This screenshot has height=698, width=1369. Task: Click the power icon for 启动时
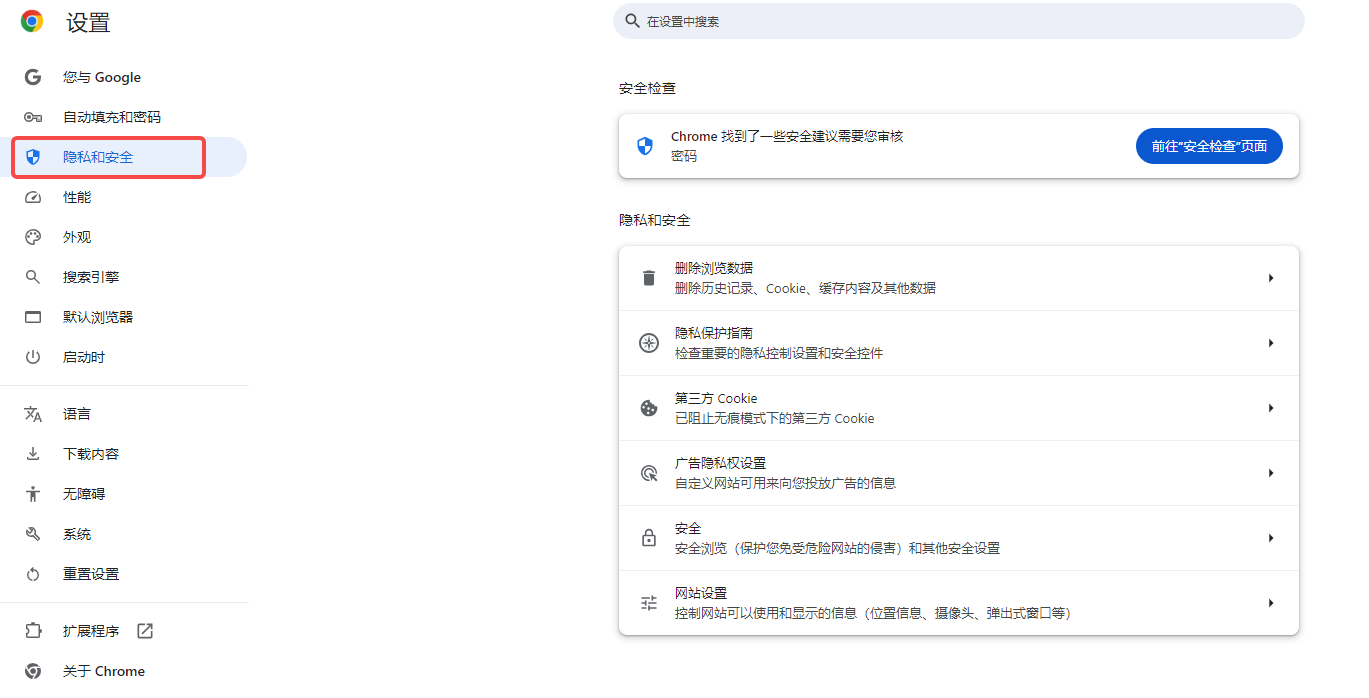click(x=33, y=357)
